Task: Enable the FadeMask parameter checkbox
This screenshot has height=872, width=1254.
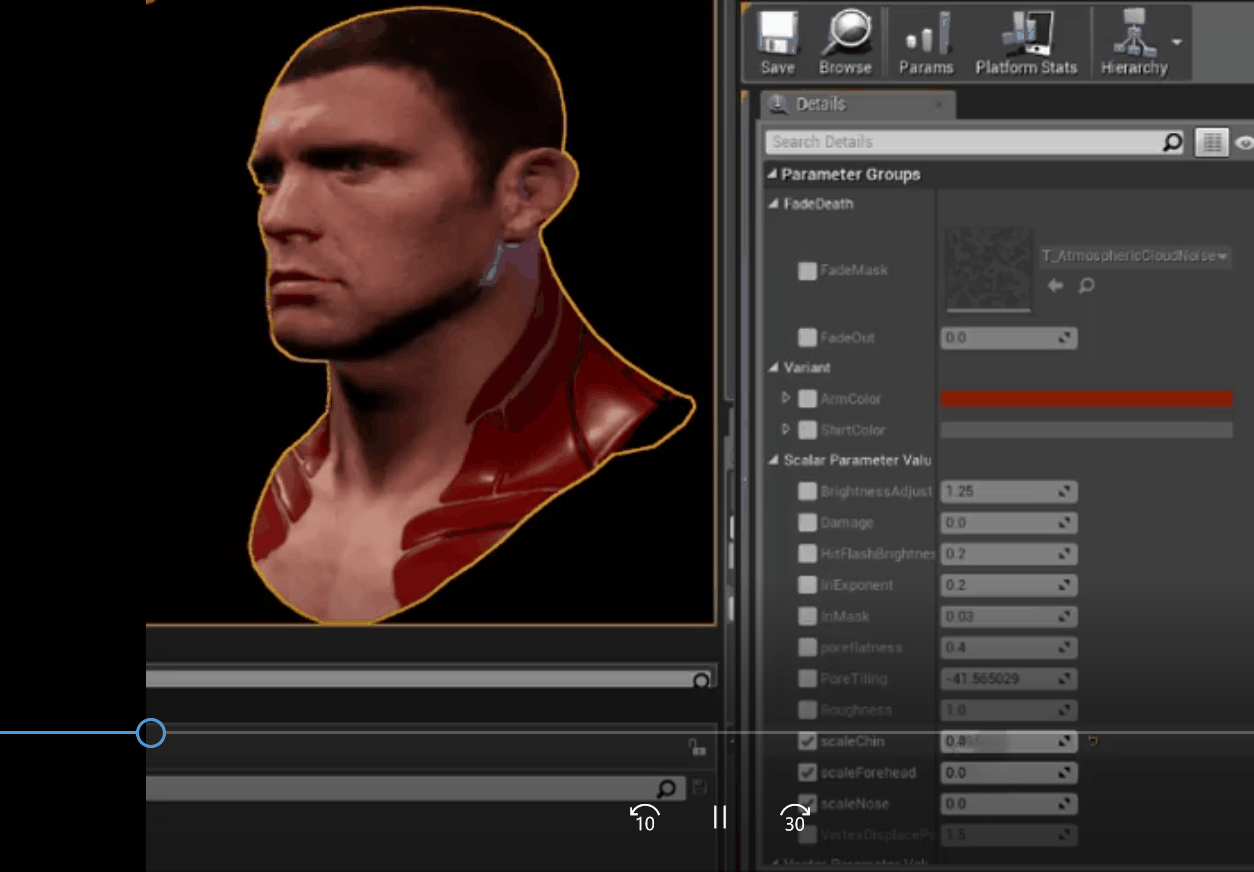Action: click(x=807, y=270)
